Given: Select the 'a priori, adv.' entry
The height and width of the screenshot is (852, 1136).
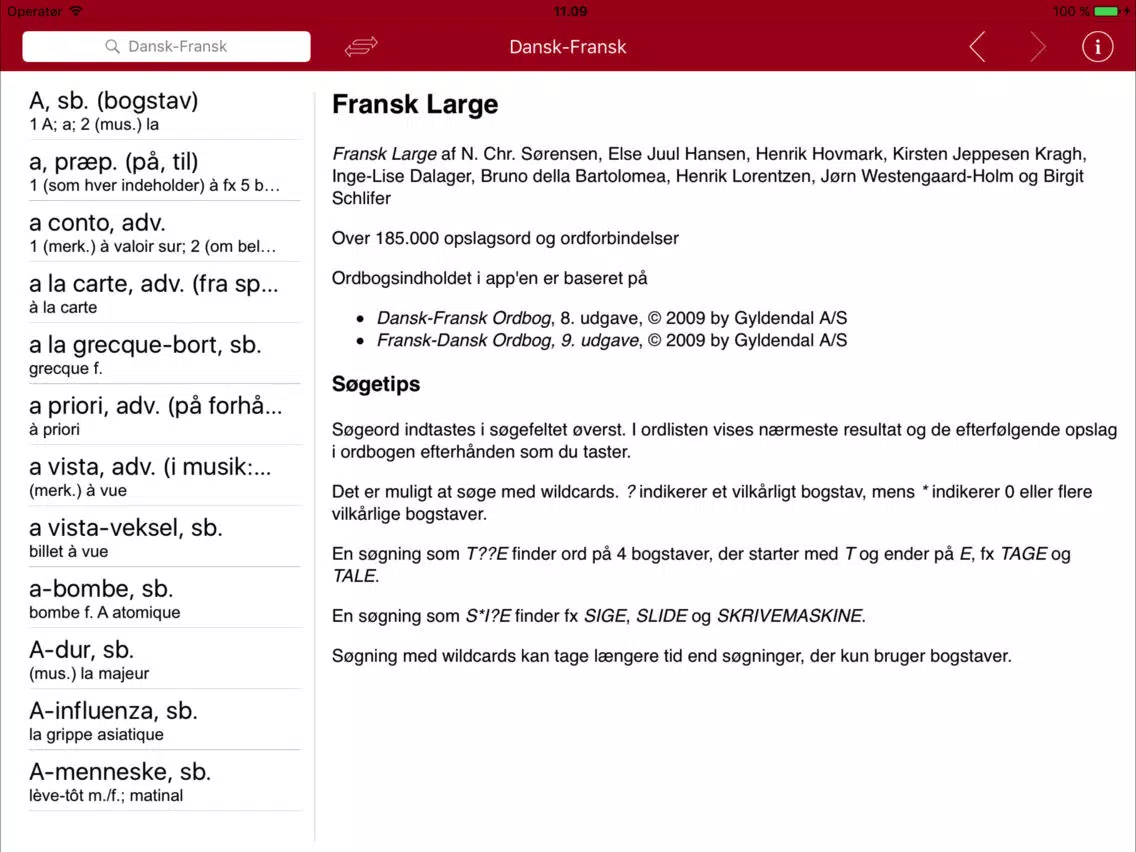Looking at the screenshot, I should (x=164, y=415).
